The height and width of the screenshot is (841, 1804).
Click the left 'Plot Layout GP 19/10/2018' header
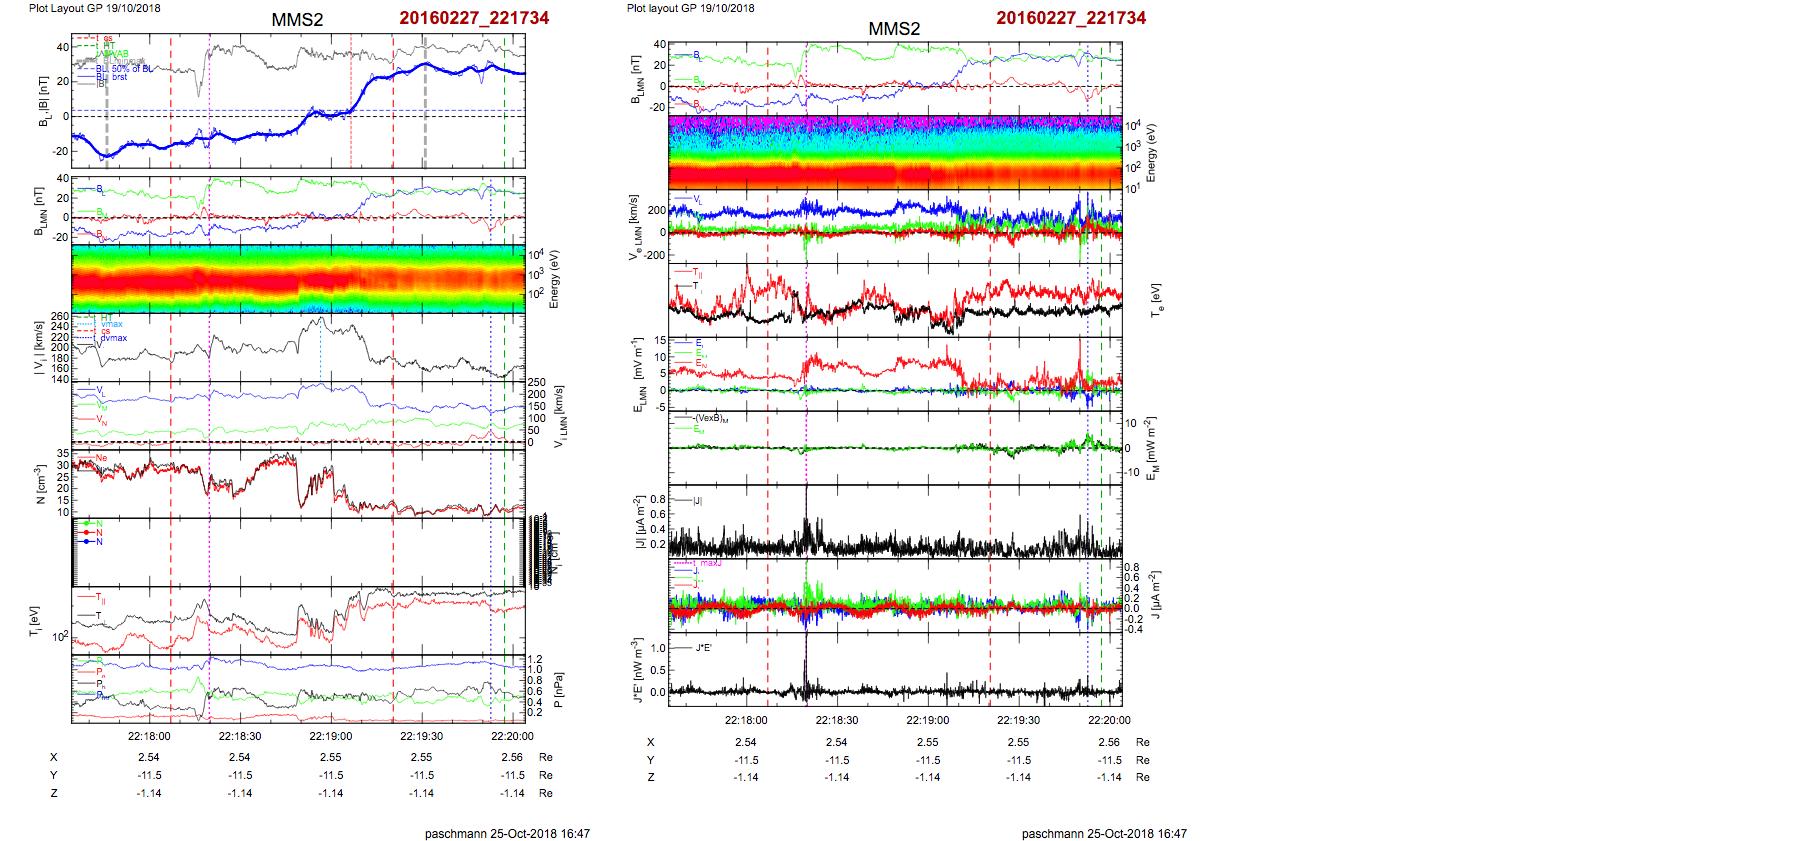[x=94, y=8]
